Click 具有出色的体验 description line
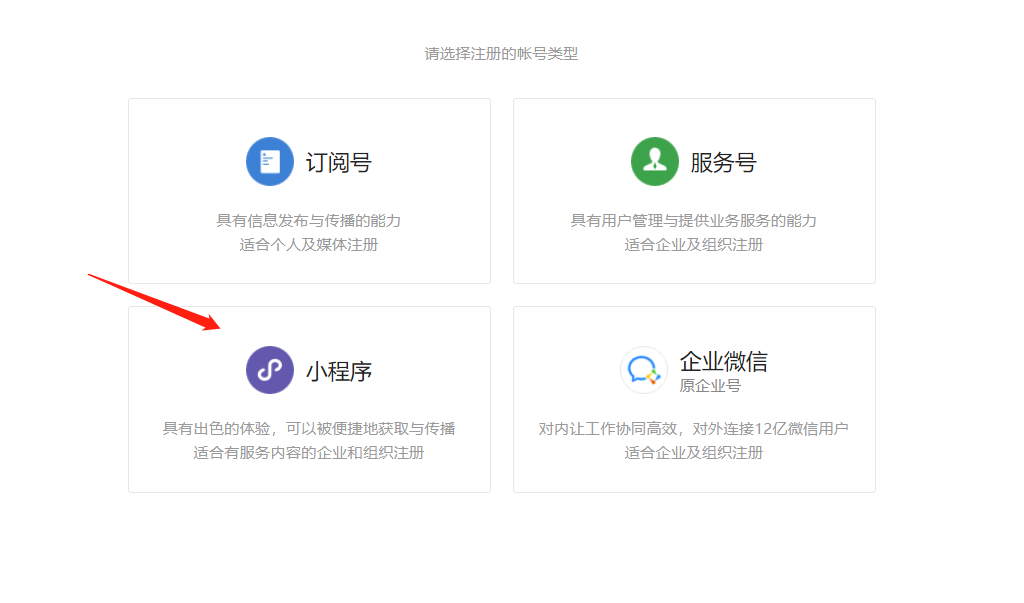1024x603 pixels. (x=309, y=429)
